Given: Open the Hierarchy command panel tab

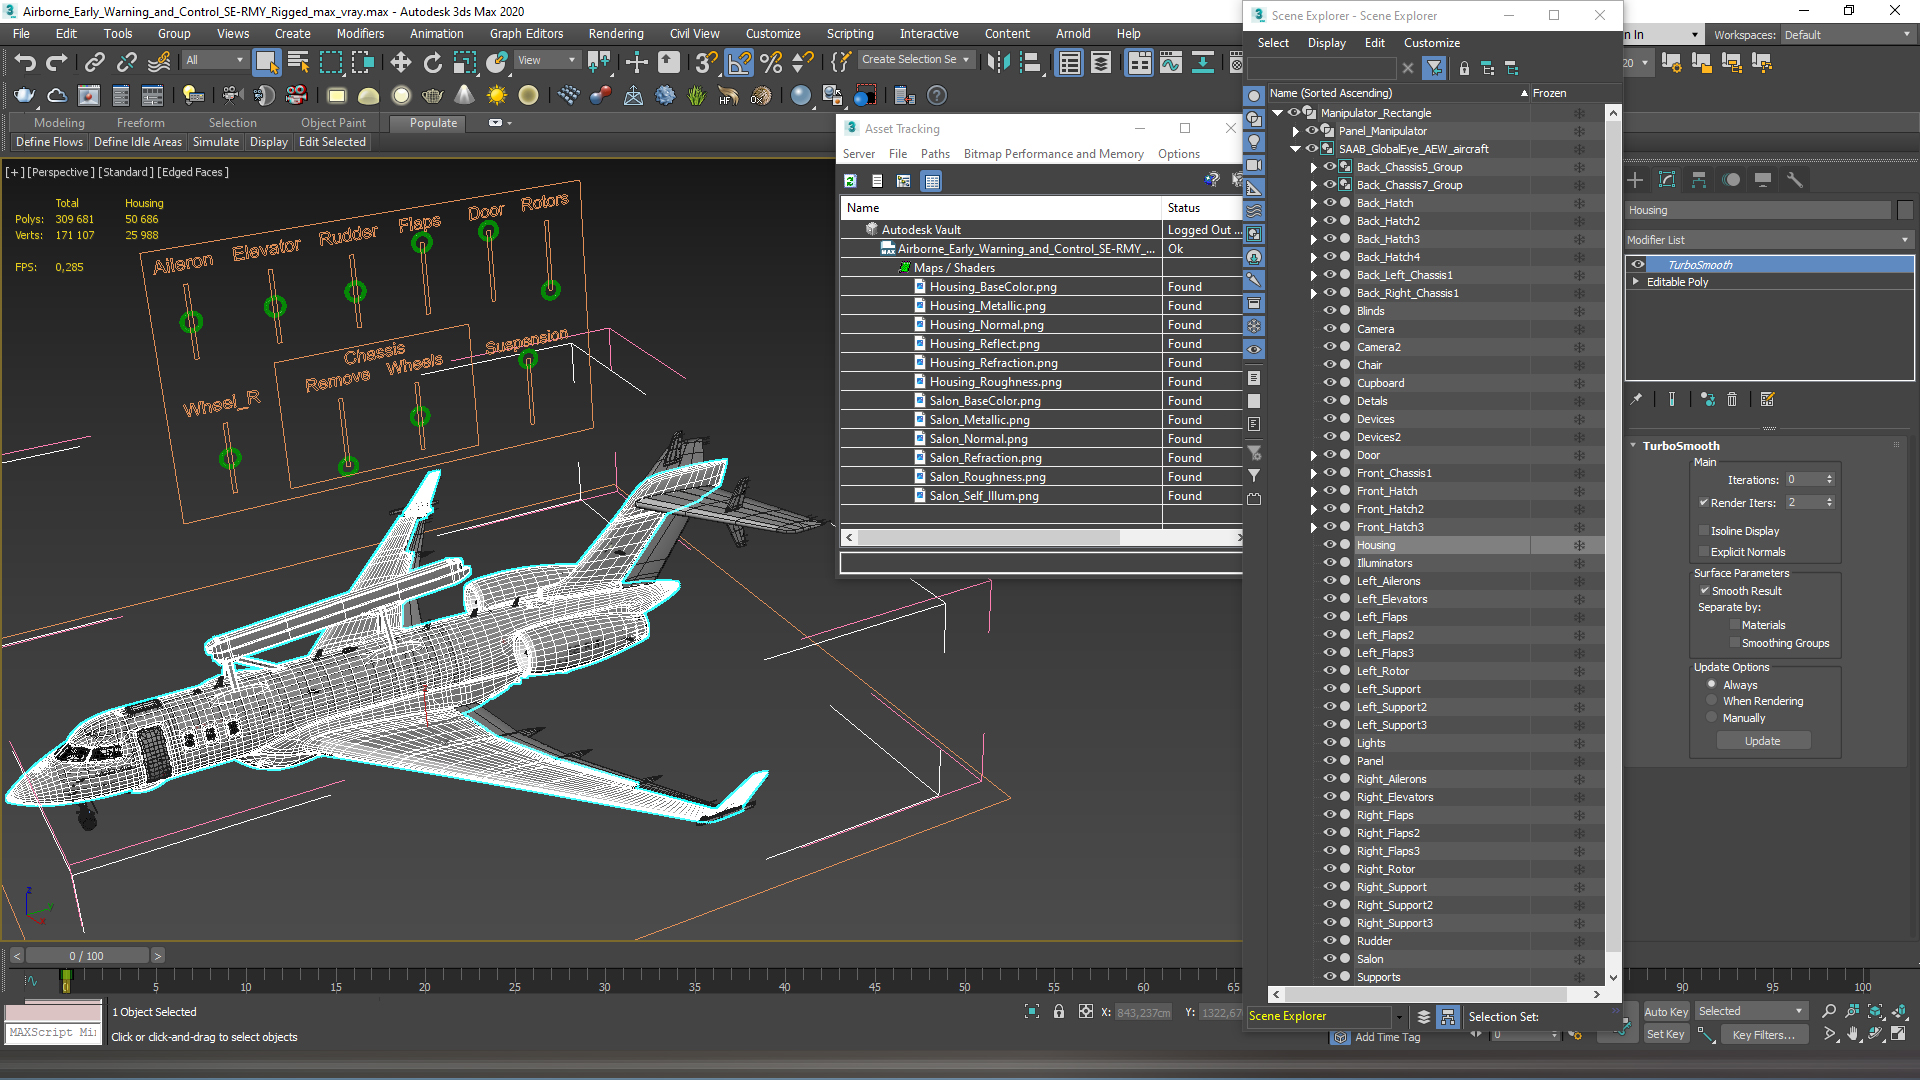Looking at the screenshot, I should (1699, 180).
